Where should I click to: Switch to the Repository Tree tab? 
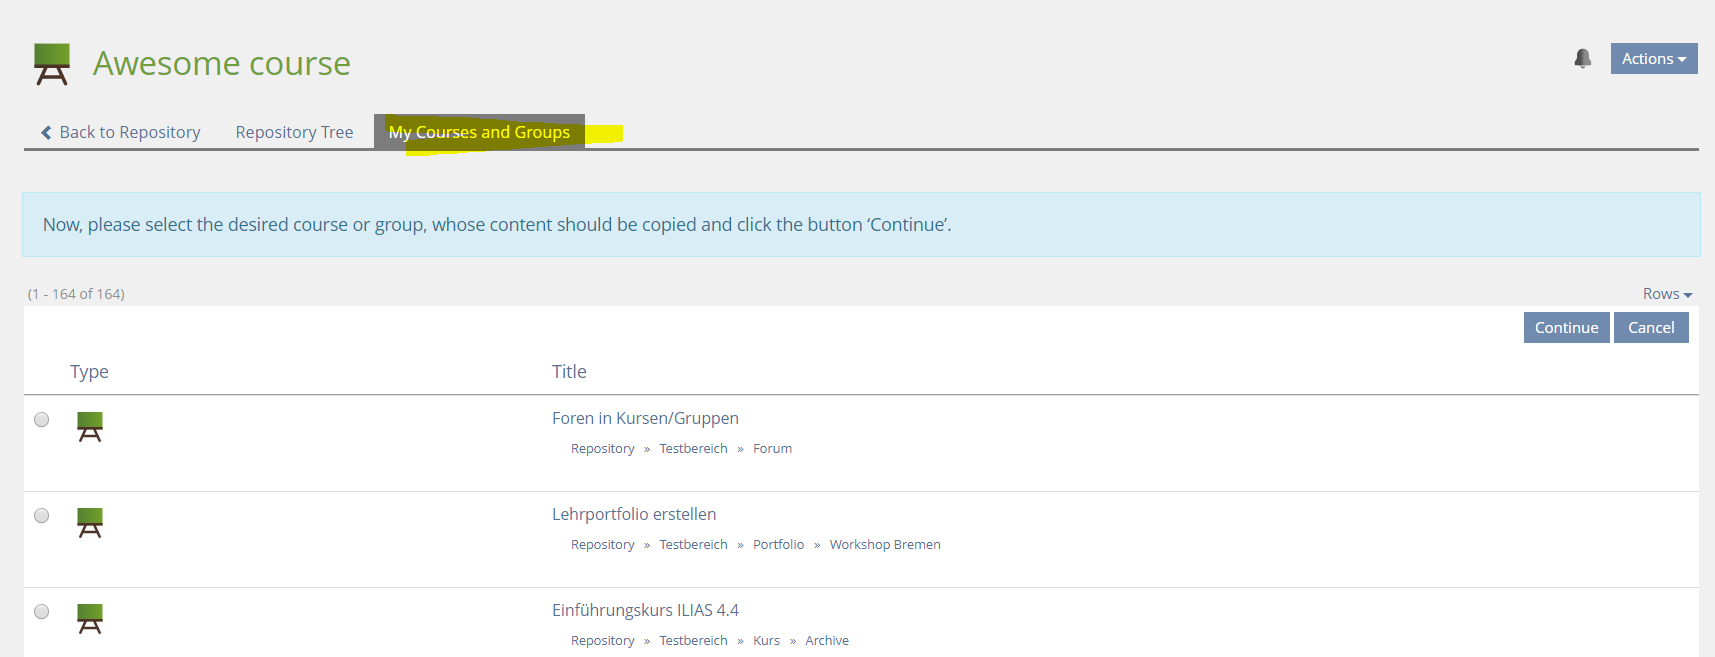coord(294,132)
